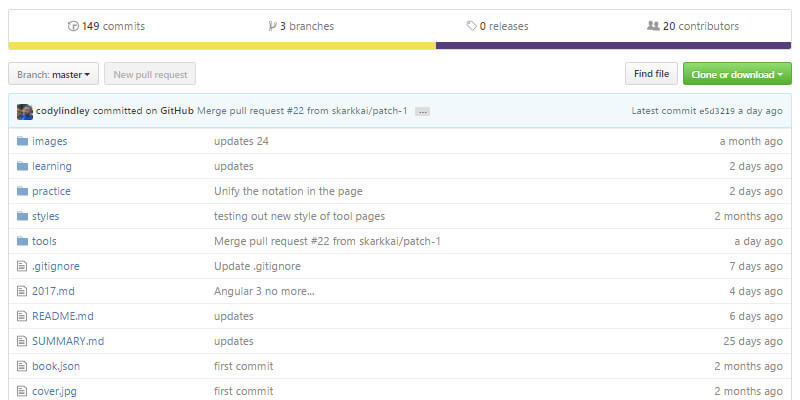Click the file icon next to README.md
The height and width of the screenshot is (400, 800).
(23, 316)
